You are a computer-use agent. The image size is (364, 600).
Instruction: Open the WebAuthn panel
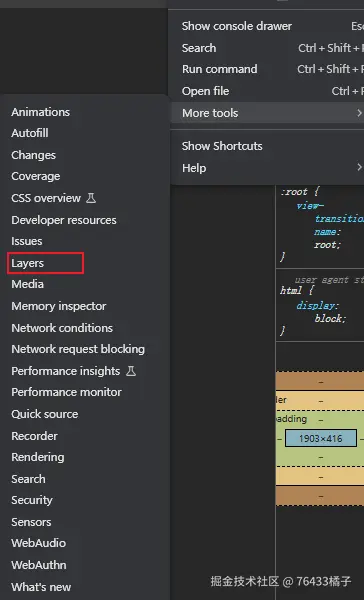tap(39, 565)
